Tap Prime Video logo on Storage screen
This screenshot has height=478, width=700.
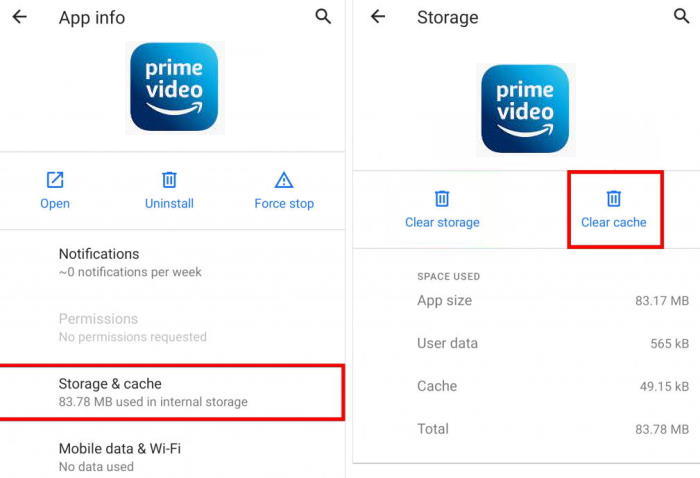tap(525, 109)
